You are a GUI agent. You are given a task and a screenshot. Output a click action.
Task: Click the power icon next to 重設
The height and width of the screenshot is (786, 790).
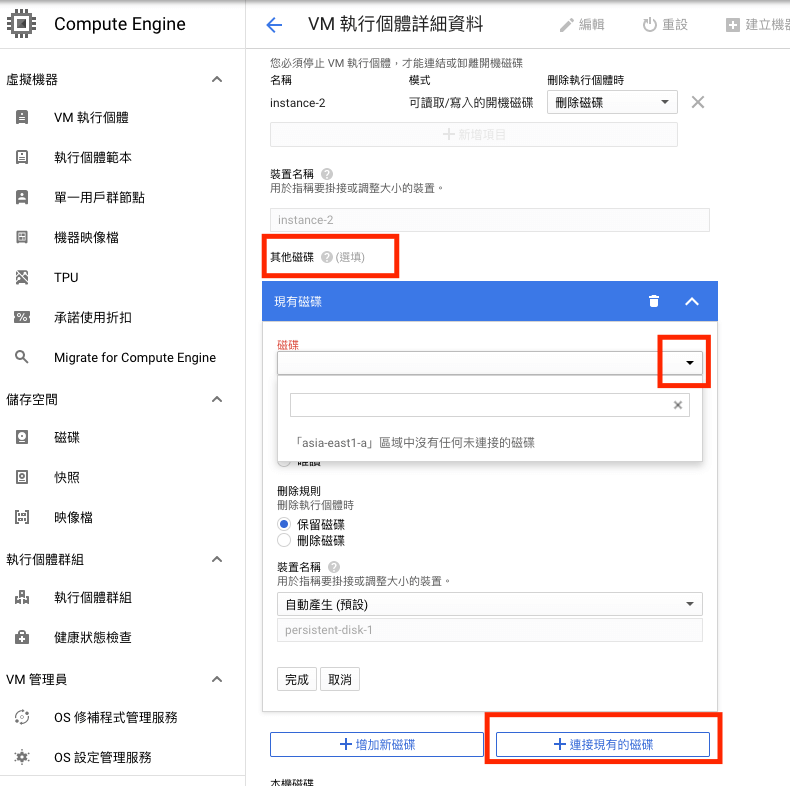coord(649,25)
